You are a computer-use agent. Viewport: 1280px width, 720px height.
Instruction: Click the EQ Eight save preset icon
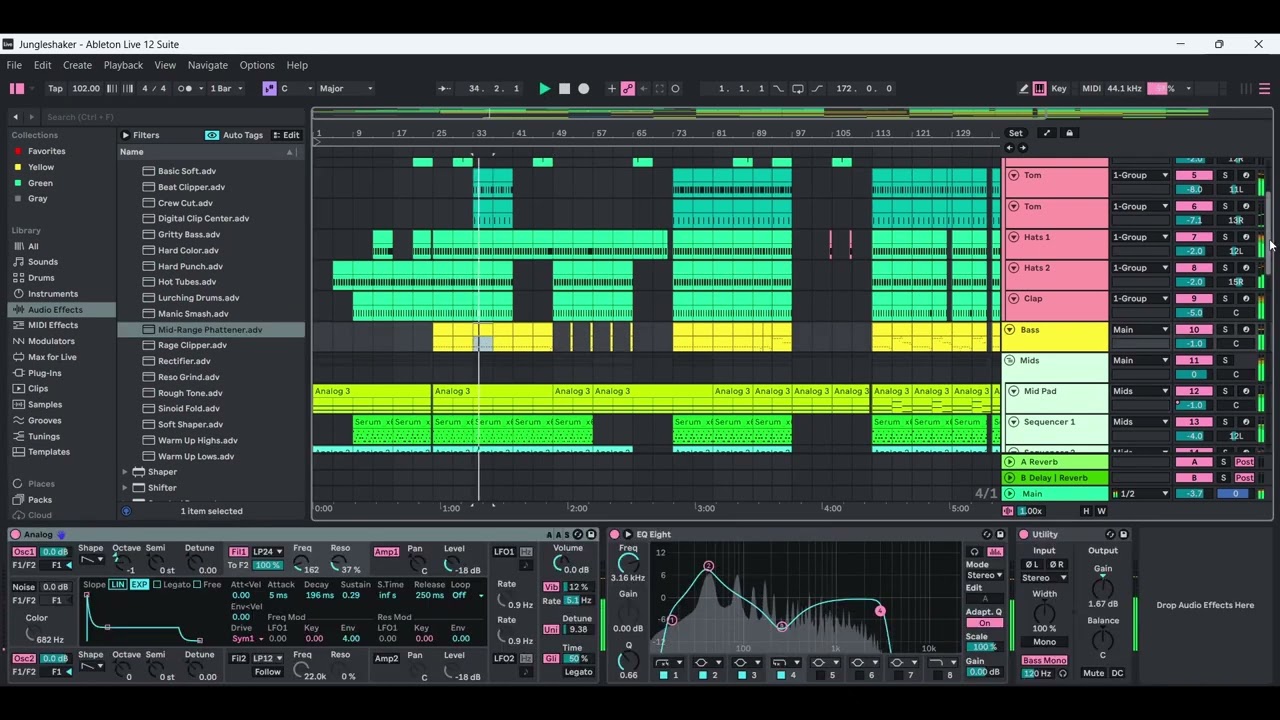pyautogui.click(x=1000, y=535)
